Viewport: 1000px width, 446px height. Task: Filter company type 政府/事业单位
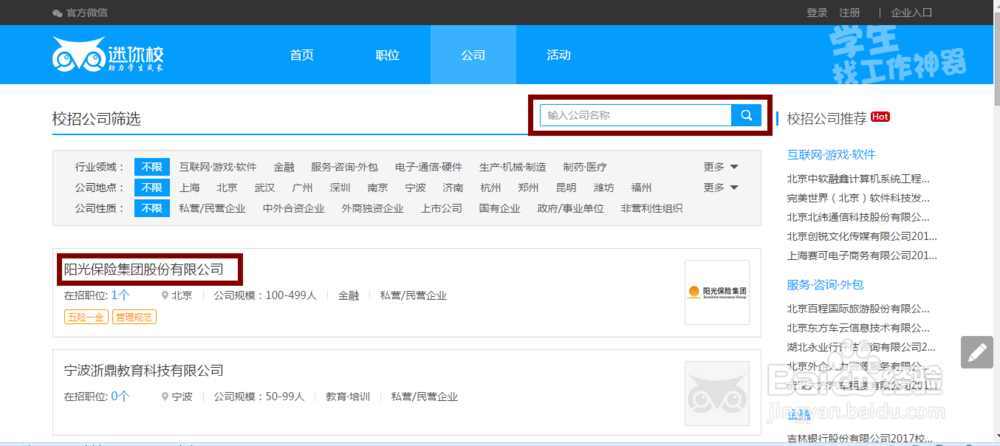pyautogui.click(x=571, y=208)
